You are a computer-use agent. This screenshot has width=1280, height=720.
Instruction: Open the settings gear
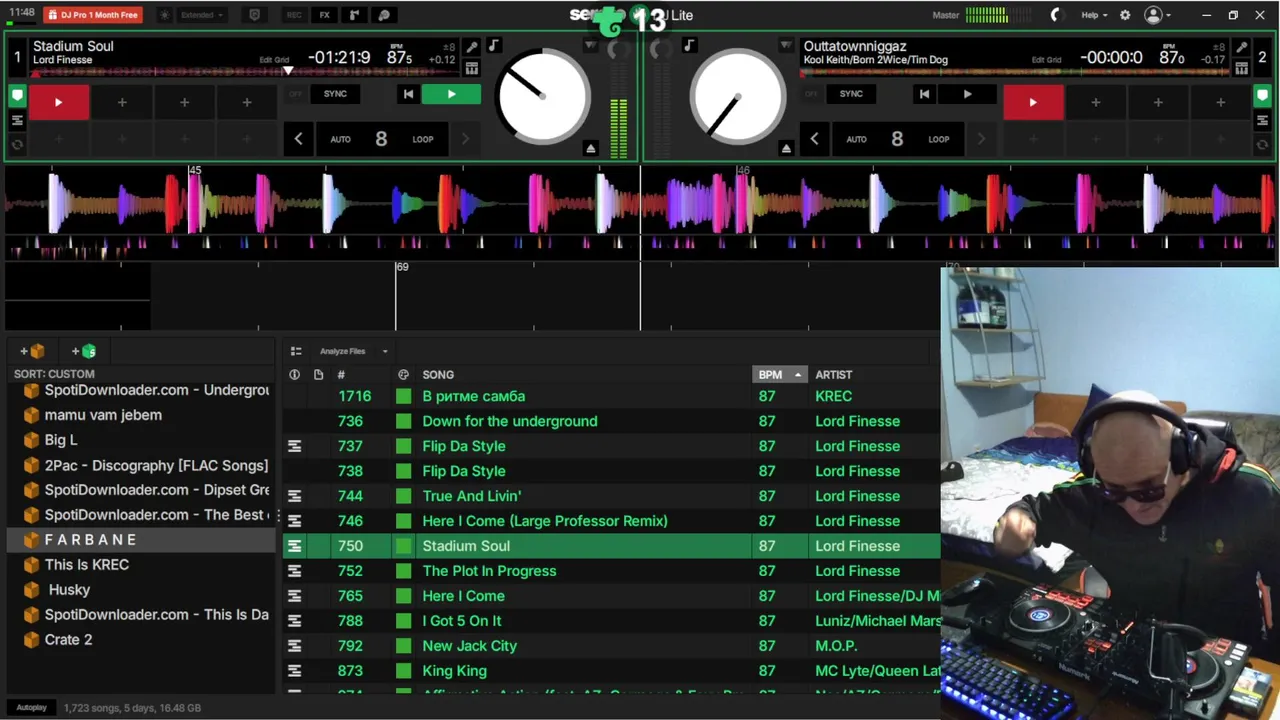click(x=1125, y=15)
